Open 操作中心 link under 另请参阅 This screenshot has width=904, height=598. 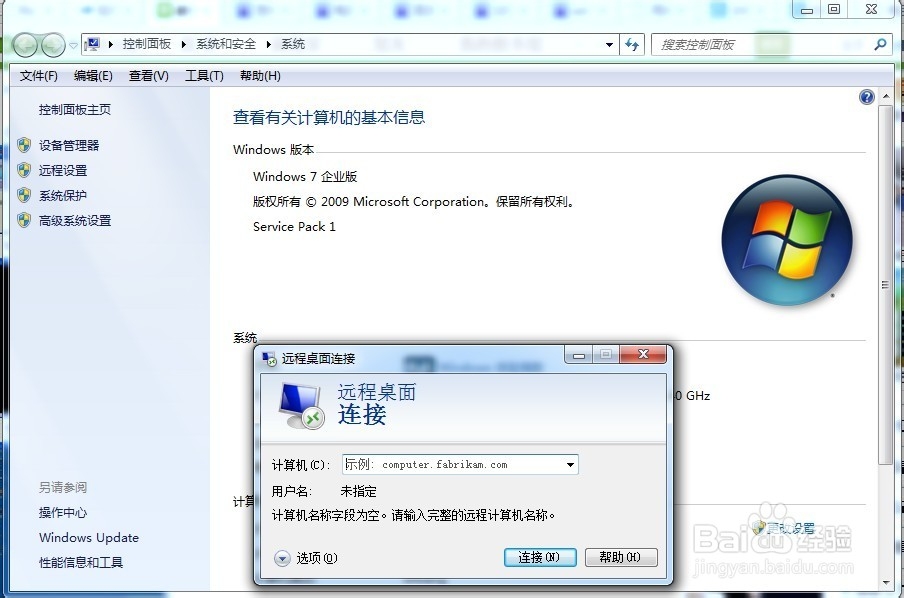63,513
